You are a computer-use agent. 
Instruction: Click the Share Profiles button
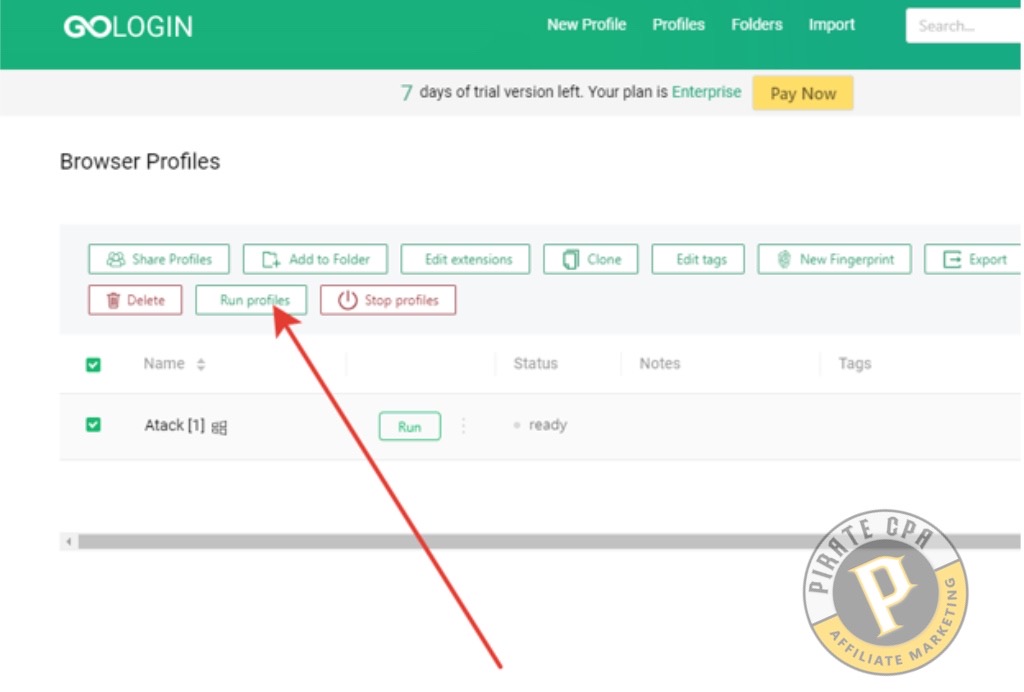159,259
